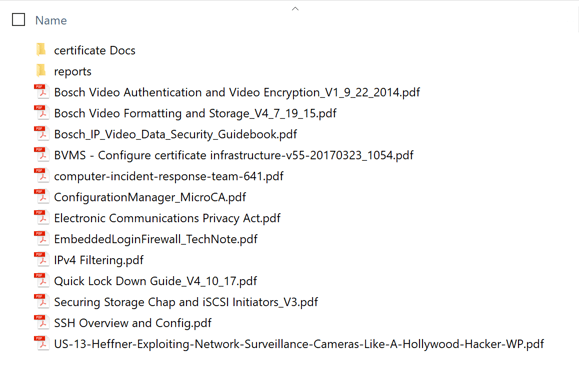
Task: Click PDF icon for Bosch Video Authentication file
Action: click(41, 92)
